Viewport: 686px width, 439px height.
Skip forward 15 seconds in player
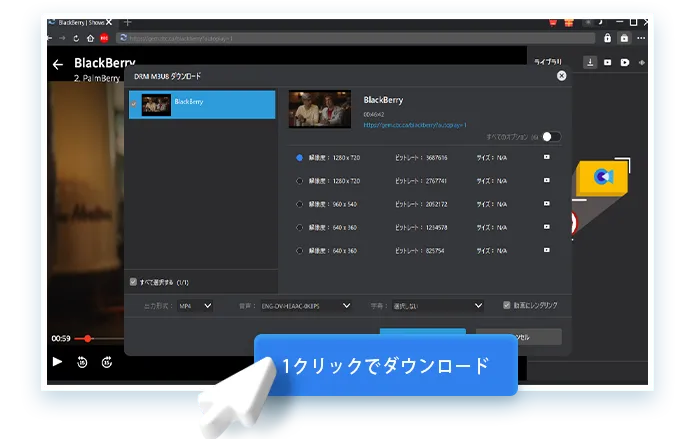click(x=107, y=362)
